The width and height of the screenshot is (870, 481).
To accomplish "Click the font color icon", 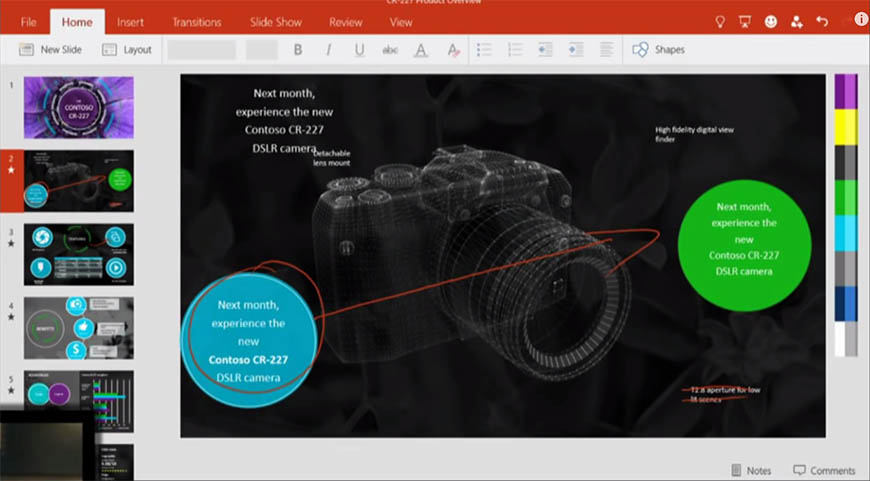I will [x=421, y=50].
